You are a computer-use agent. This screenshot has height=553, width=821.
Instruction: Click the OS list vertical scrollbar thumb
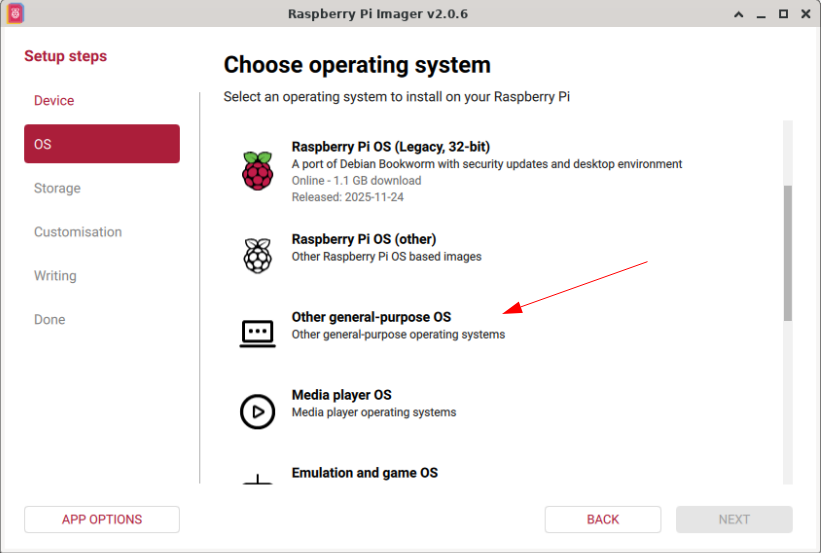[787, 253]
